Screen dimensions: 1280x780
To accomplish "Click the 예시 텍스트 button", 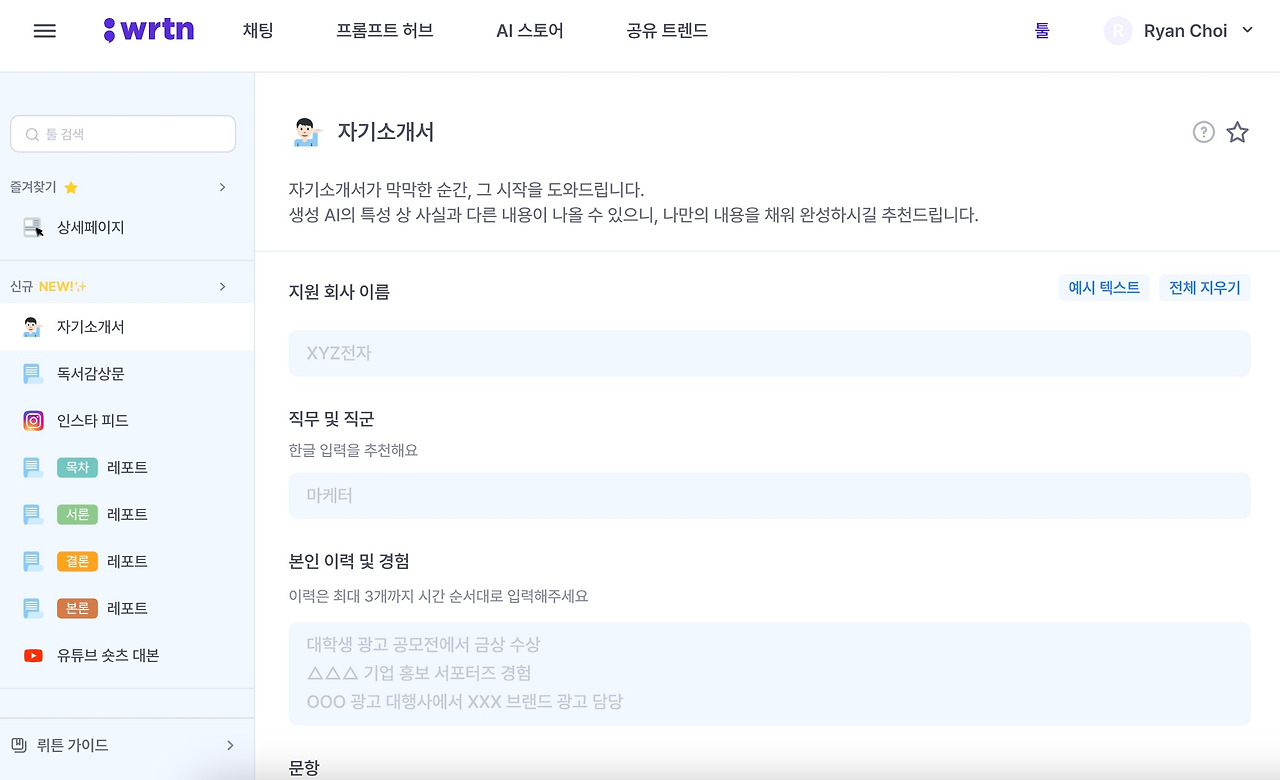I will point(1103,287).
